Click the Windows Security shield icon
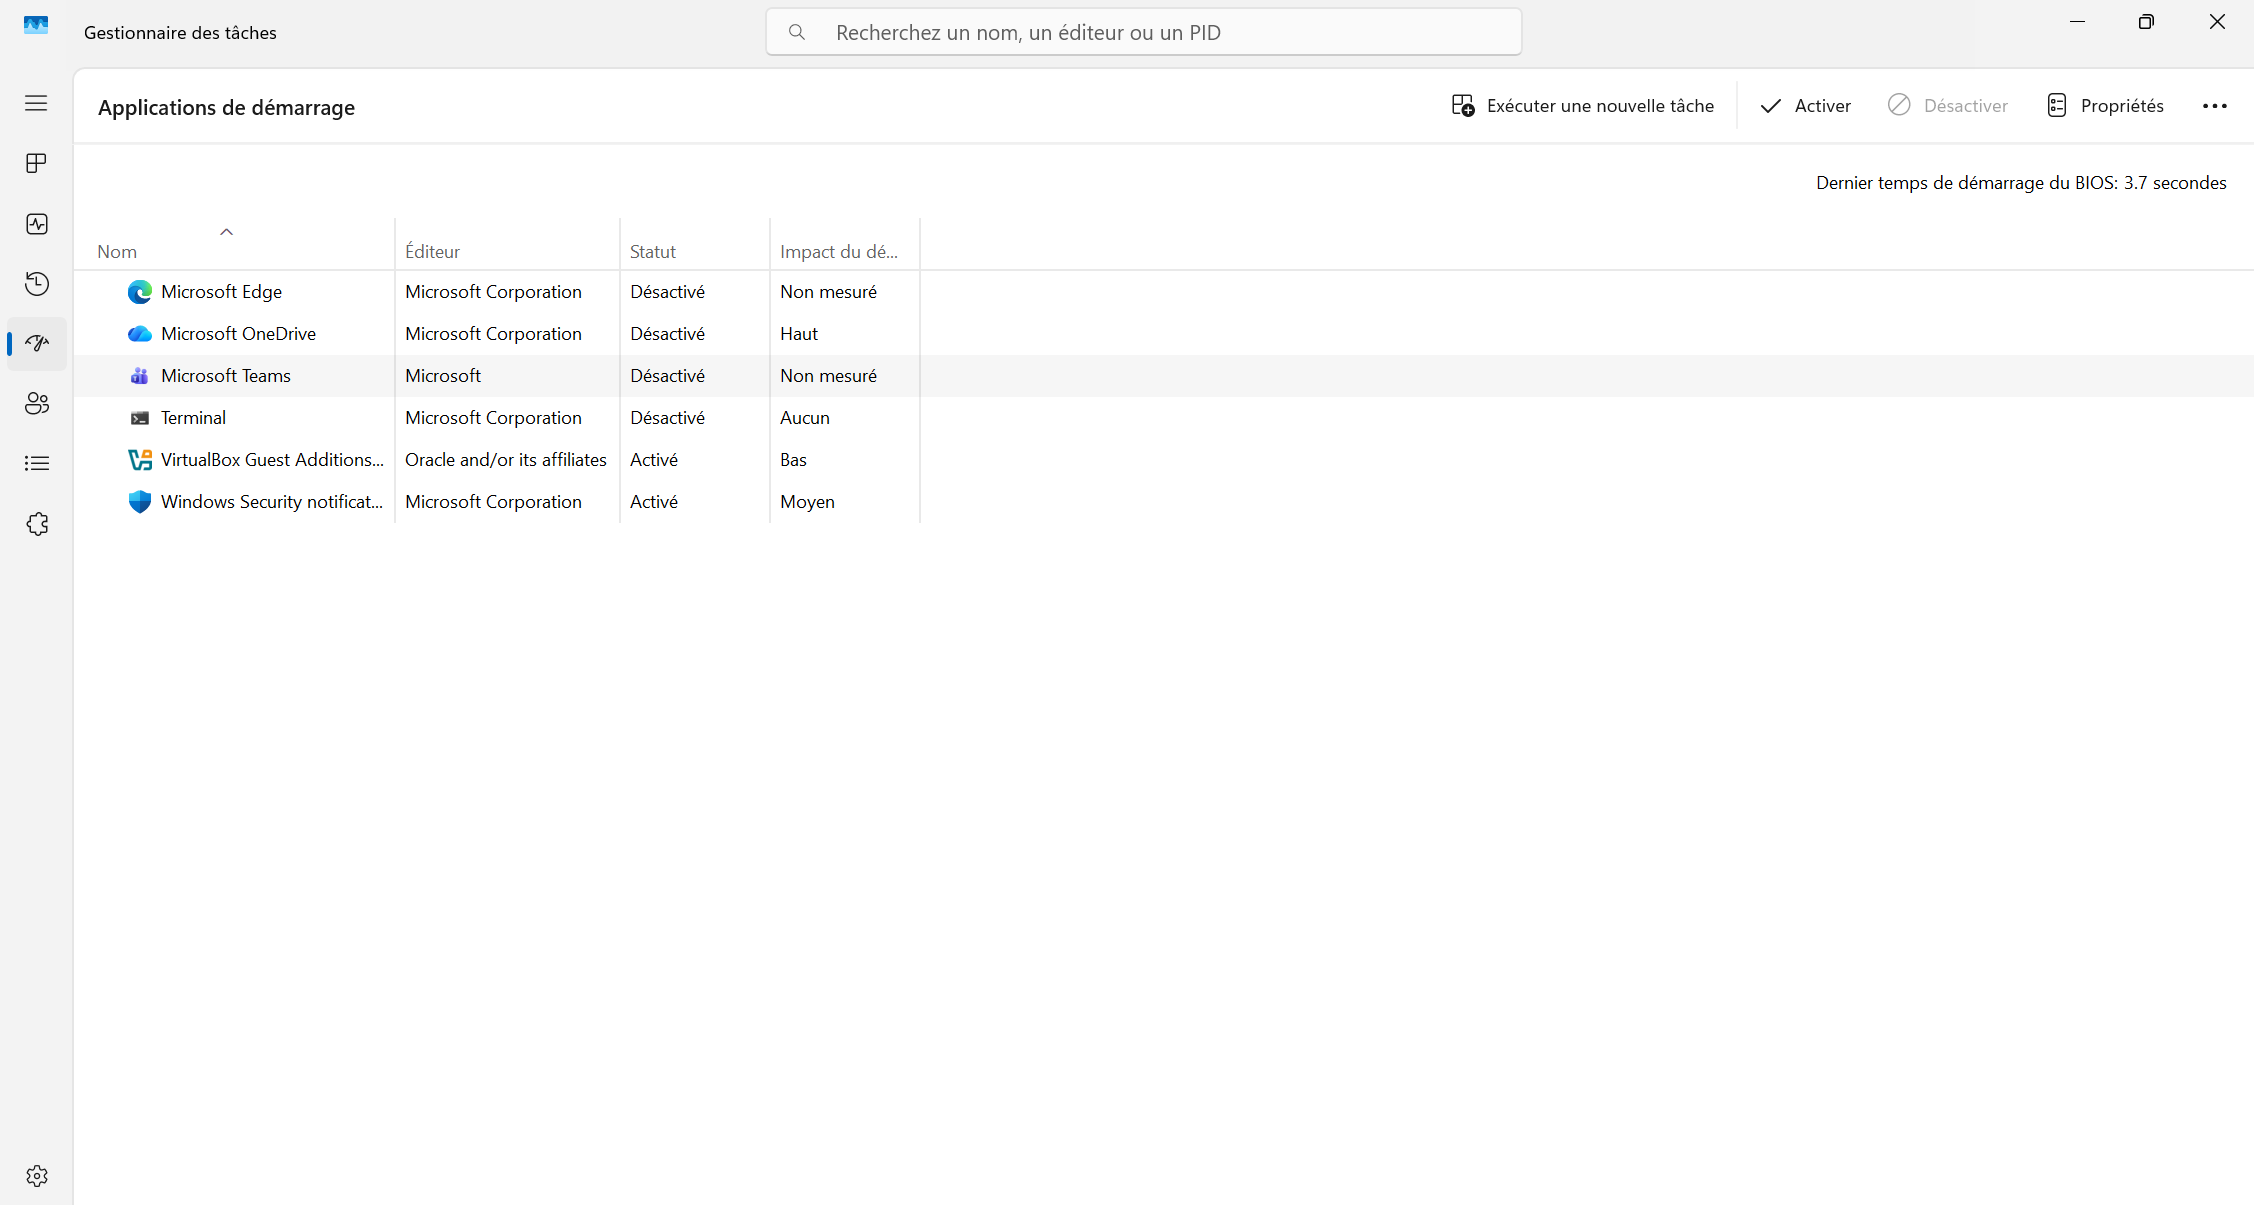Image resolution: width=2254 pixels, height=1205 pixels. coord(139,502)
